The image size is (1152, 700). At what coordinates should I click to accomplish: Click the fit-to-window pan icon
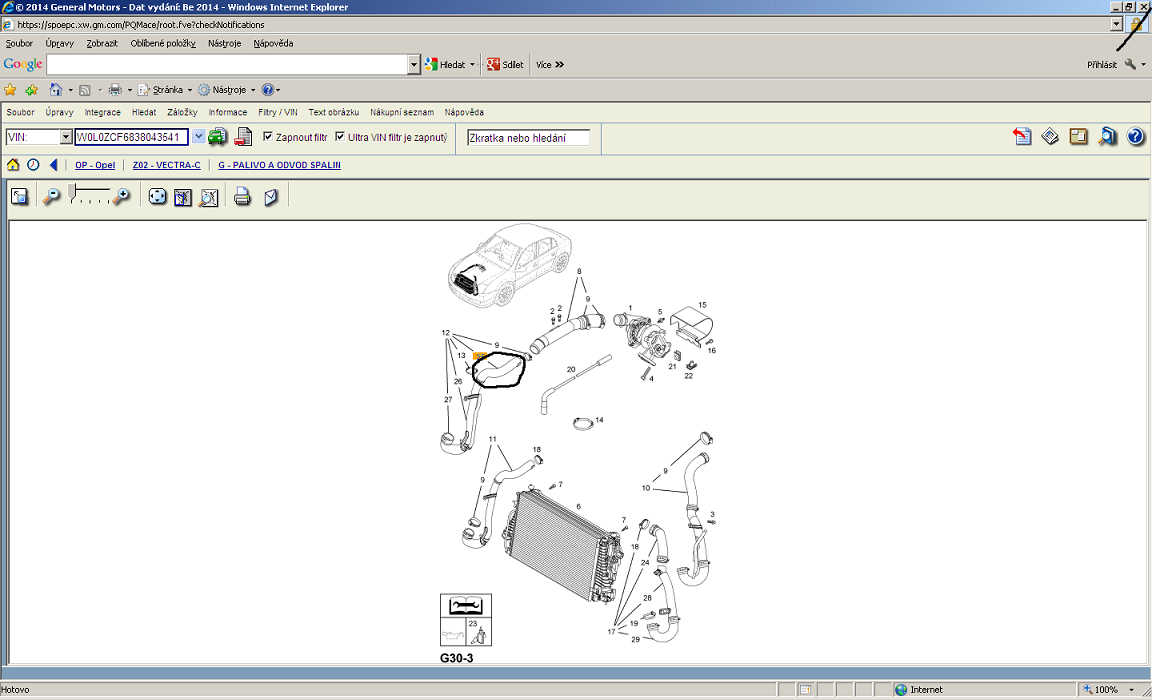click(x=157, y=197)
